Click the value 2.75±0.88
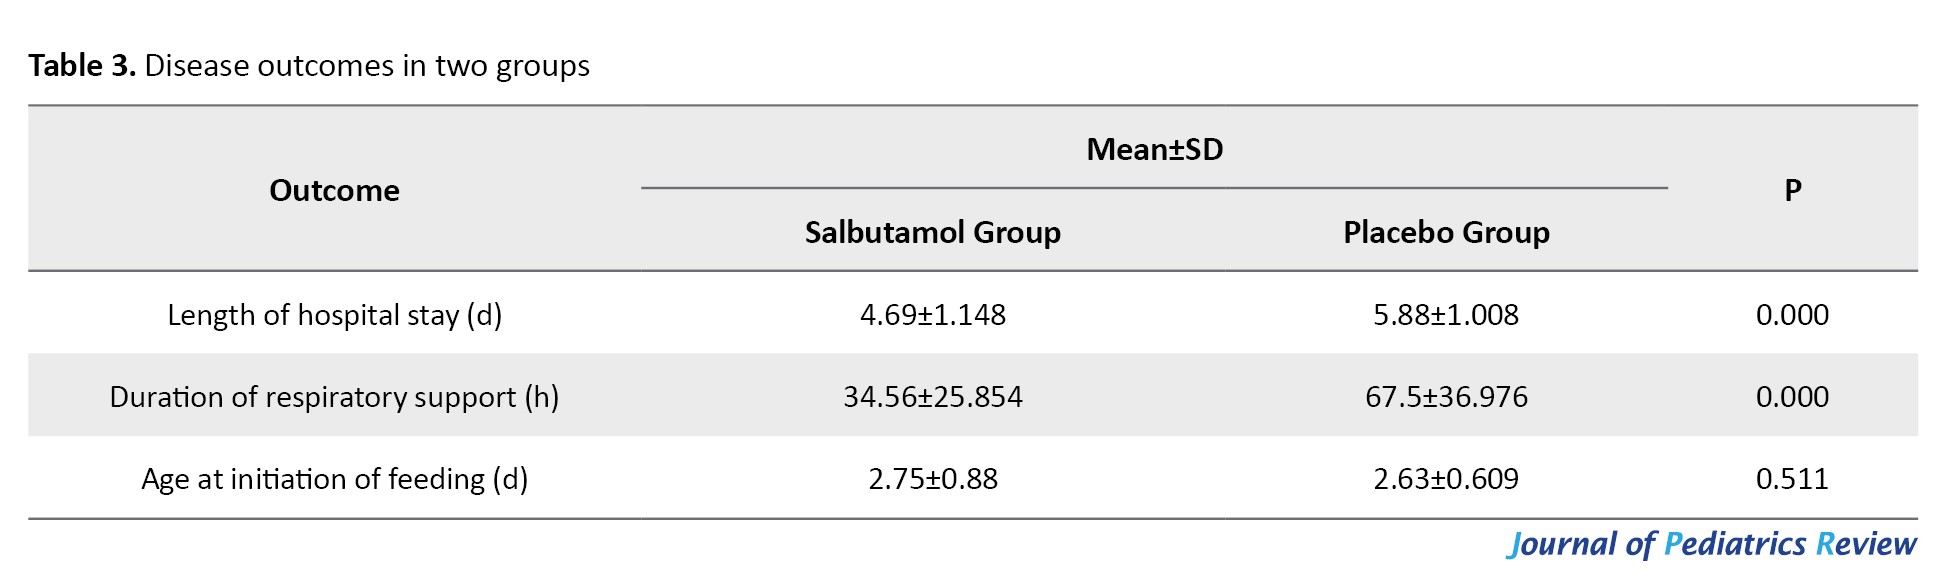This screenshot has height=586, width=1945. tap(932, 479)
